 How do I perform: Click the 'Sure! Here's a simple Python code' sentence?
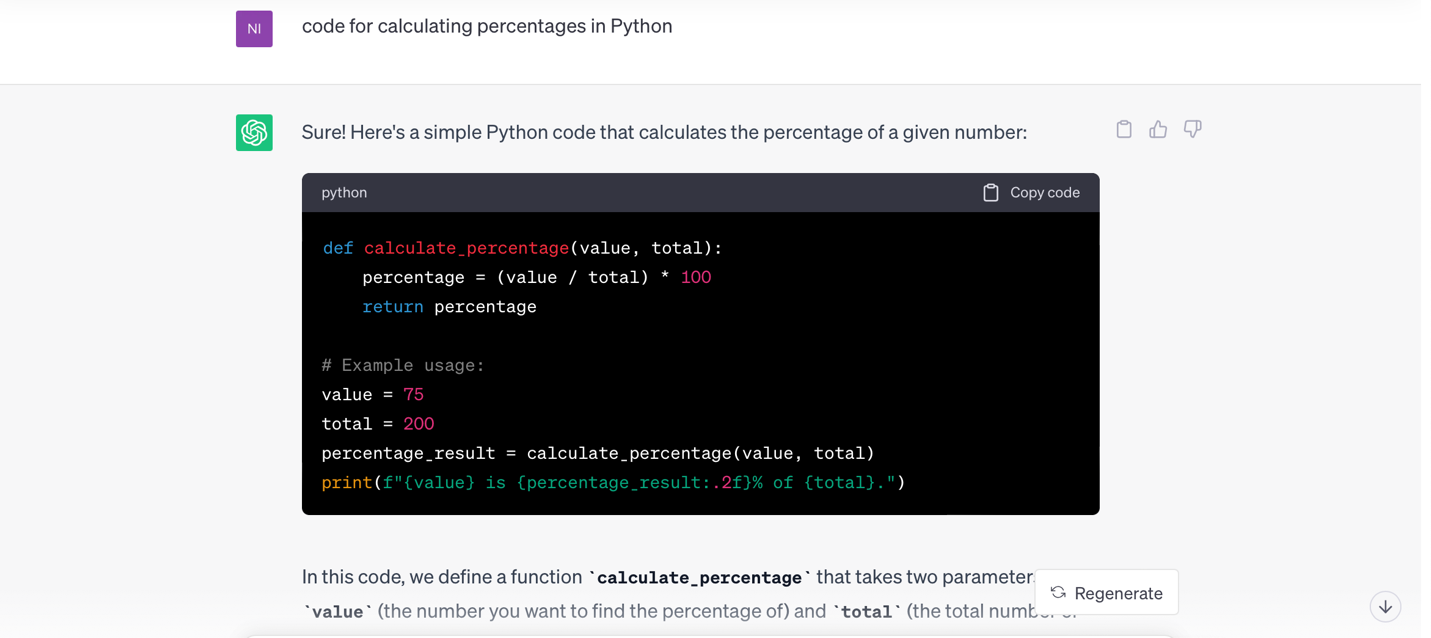[x=664, y=132]
